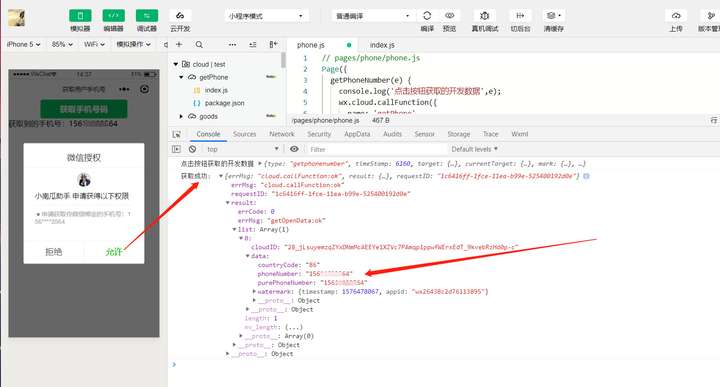Click the compile refresh icon
This screenshot has height=387, width=720.
[x=427, y=16]
